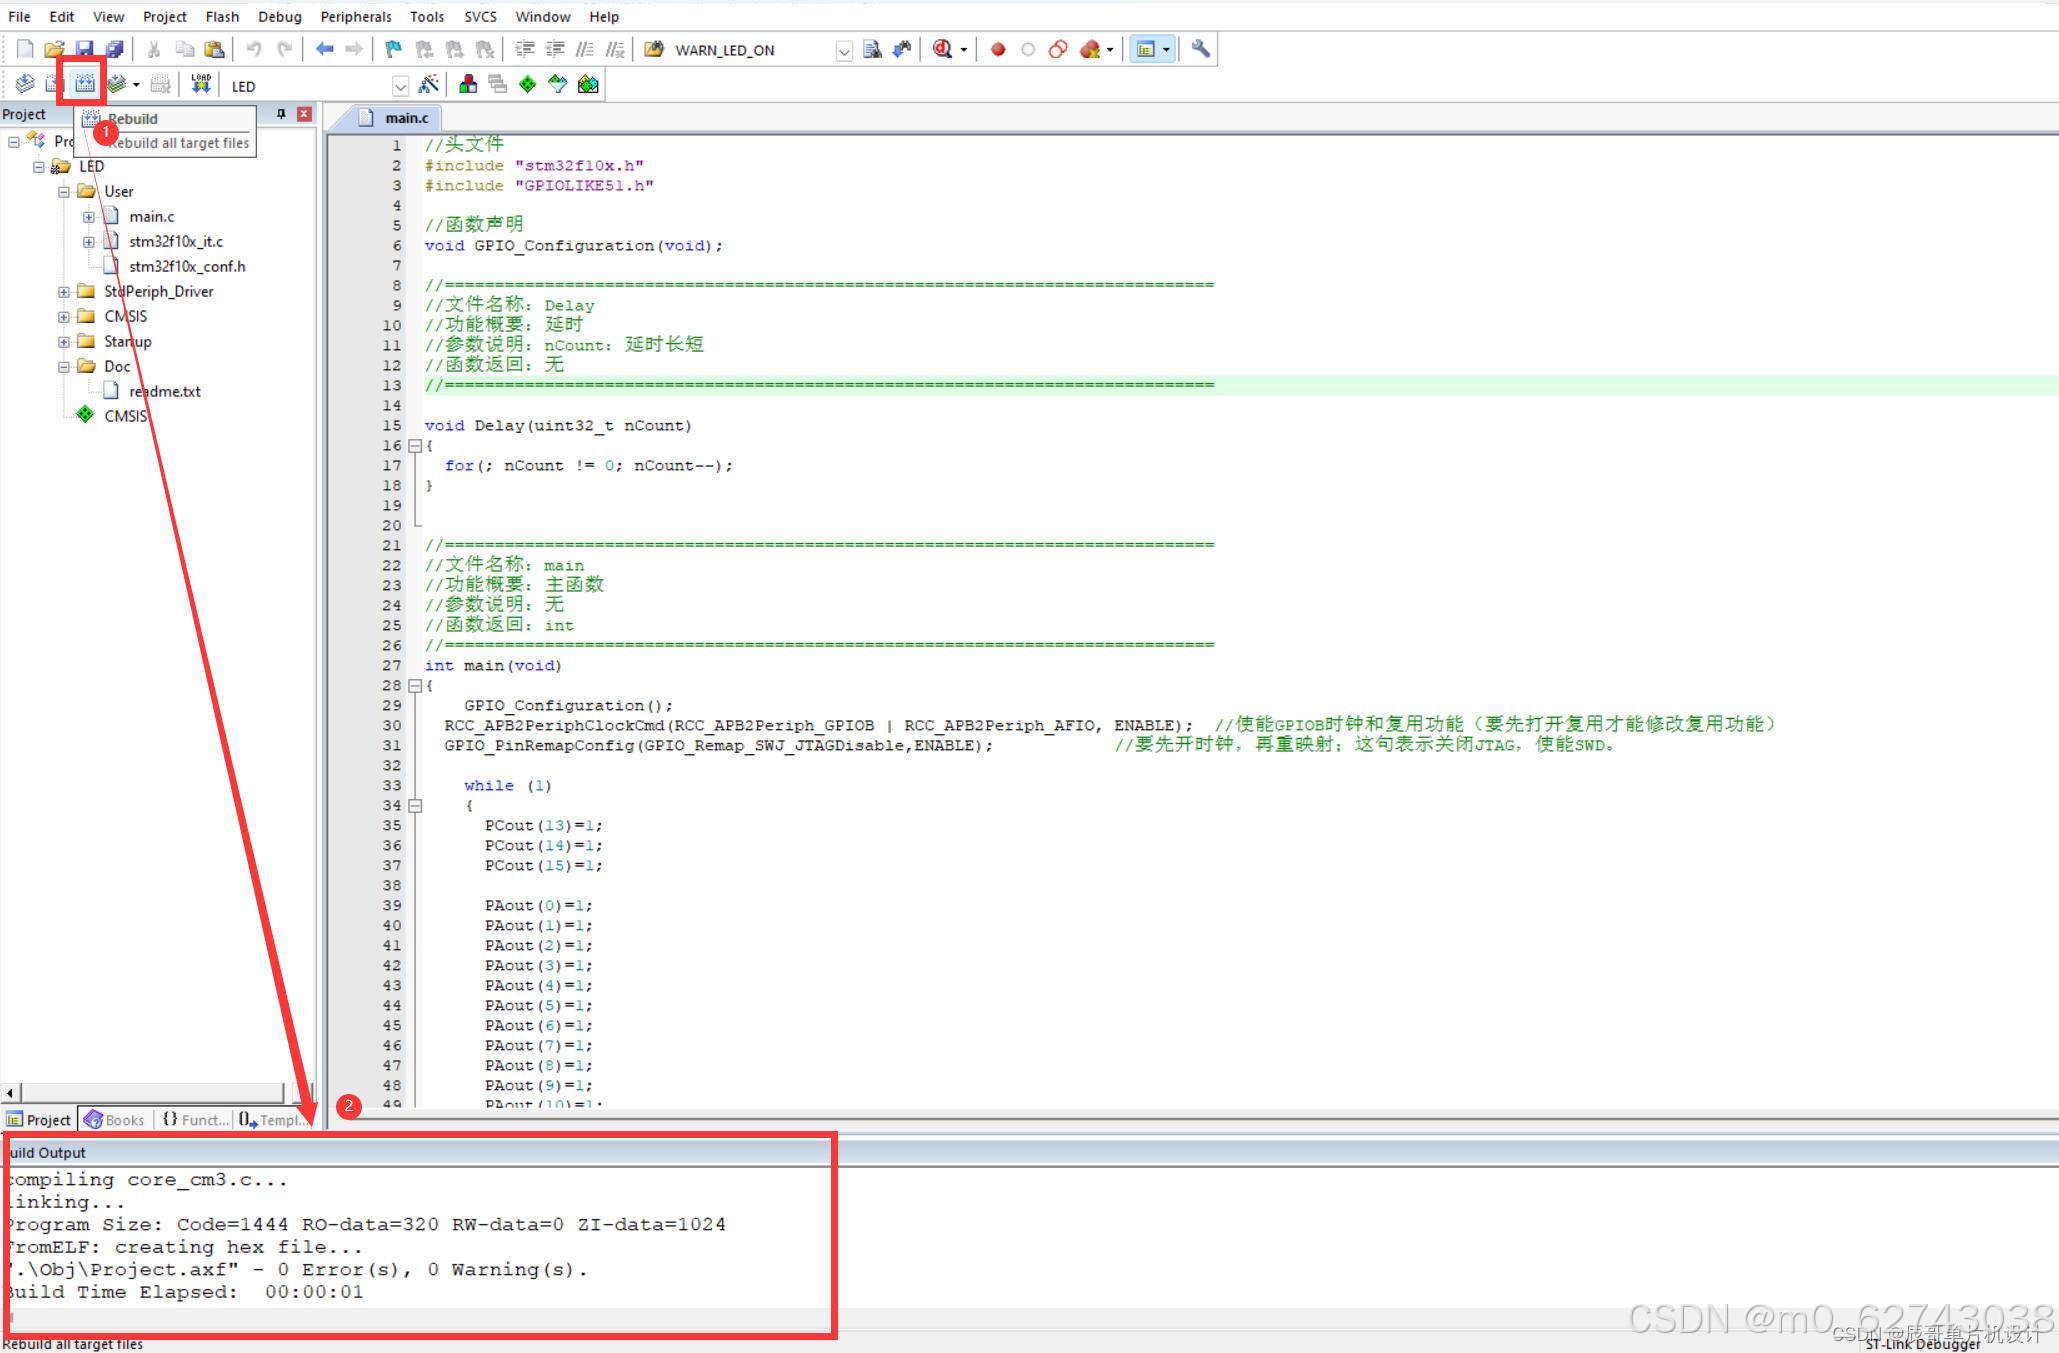
Task: Open the WARN_LED_ON find dropdown
Action: point(843,51)
